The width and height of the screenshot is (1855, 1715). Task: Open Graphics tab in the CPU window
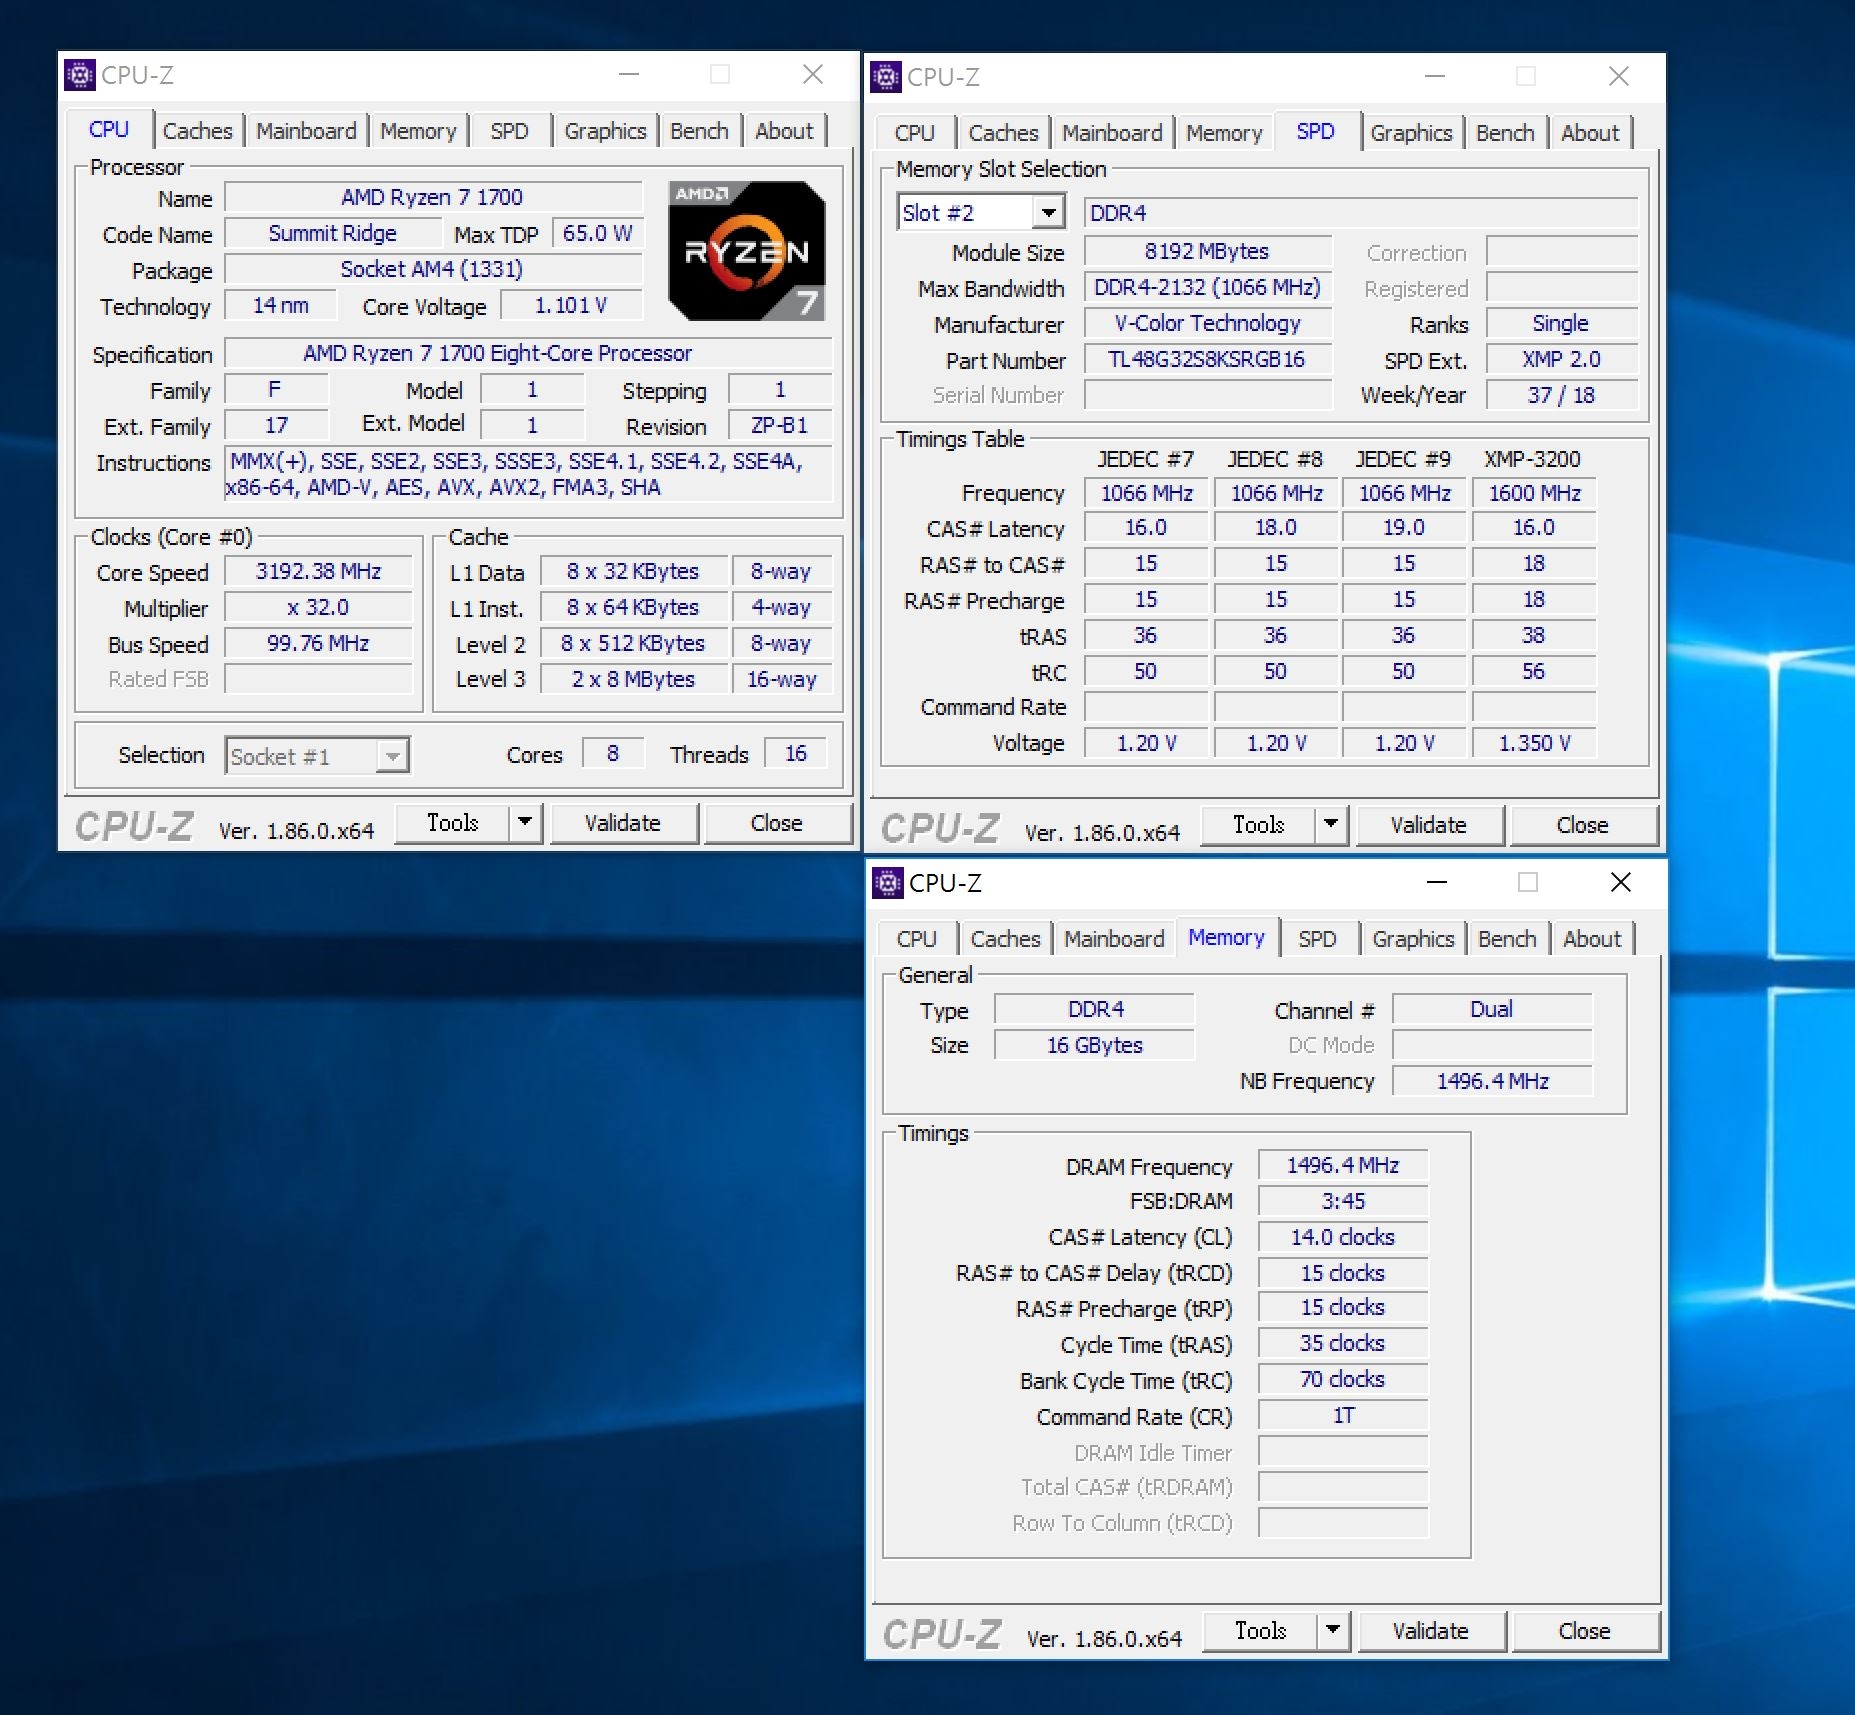coord(605,131)
